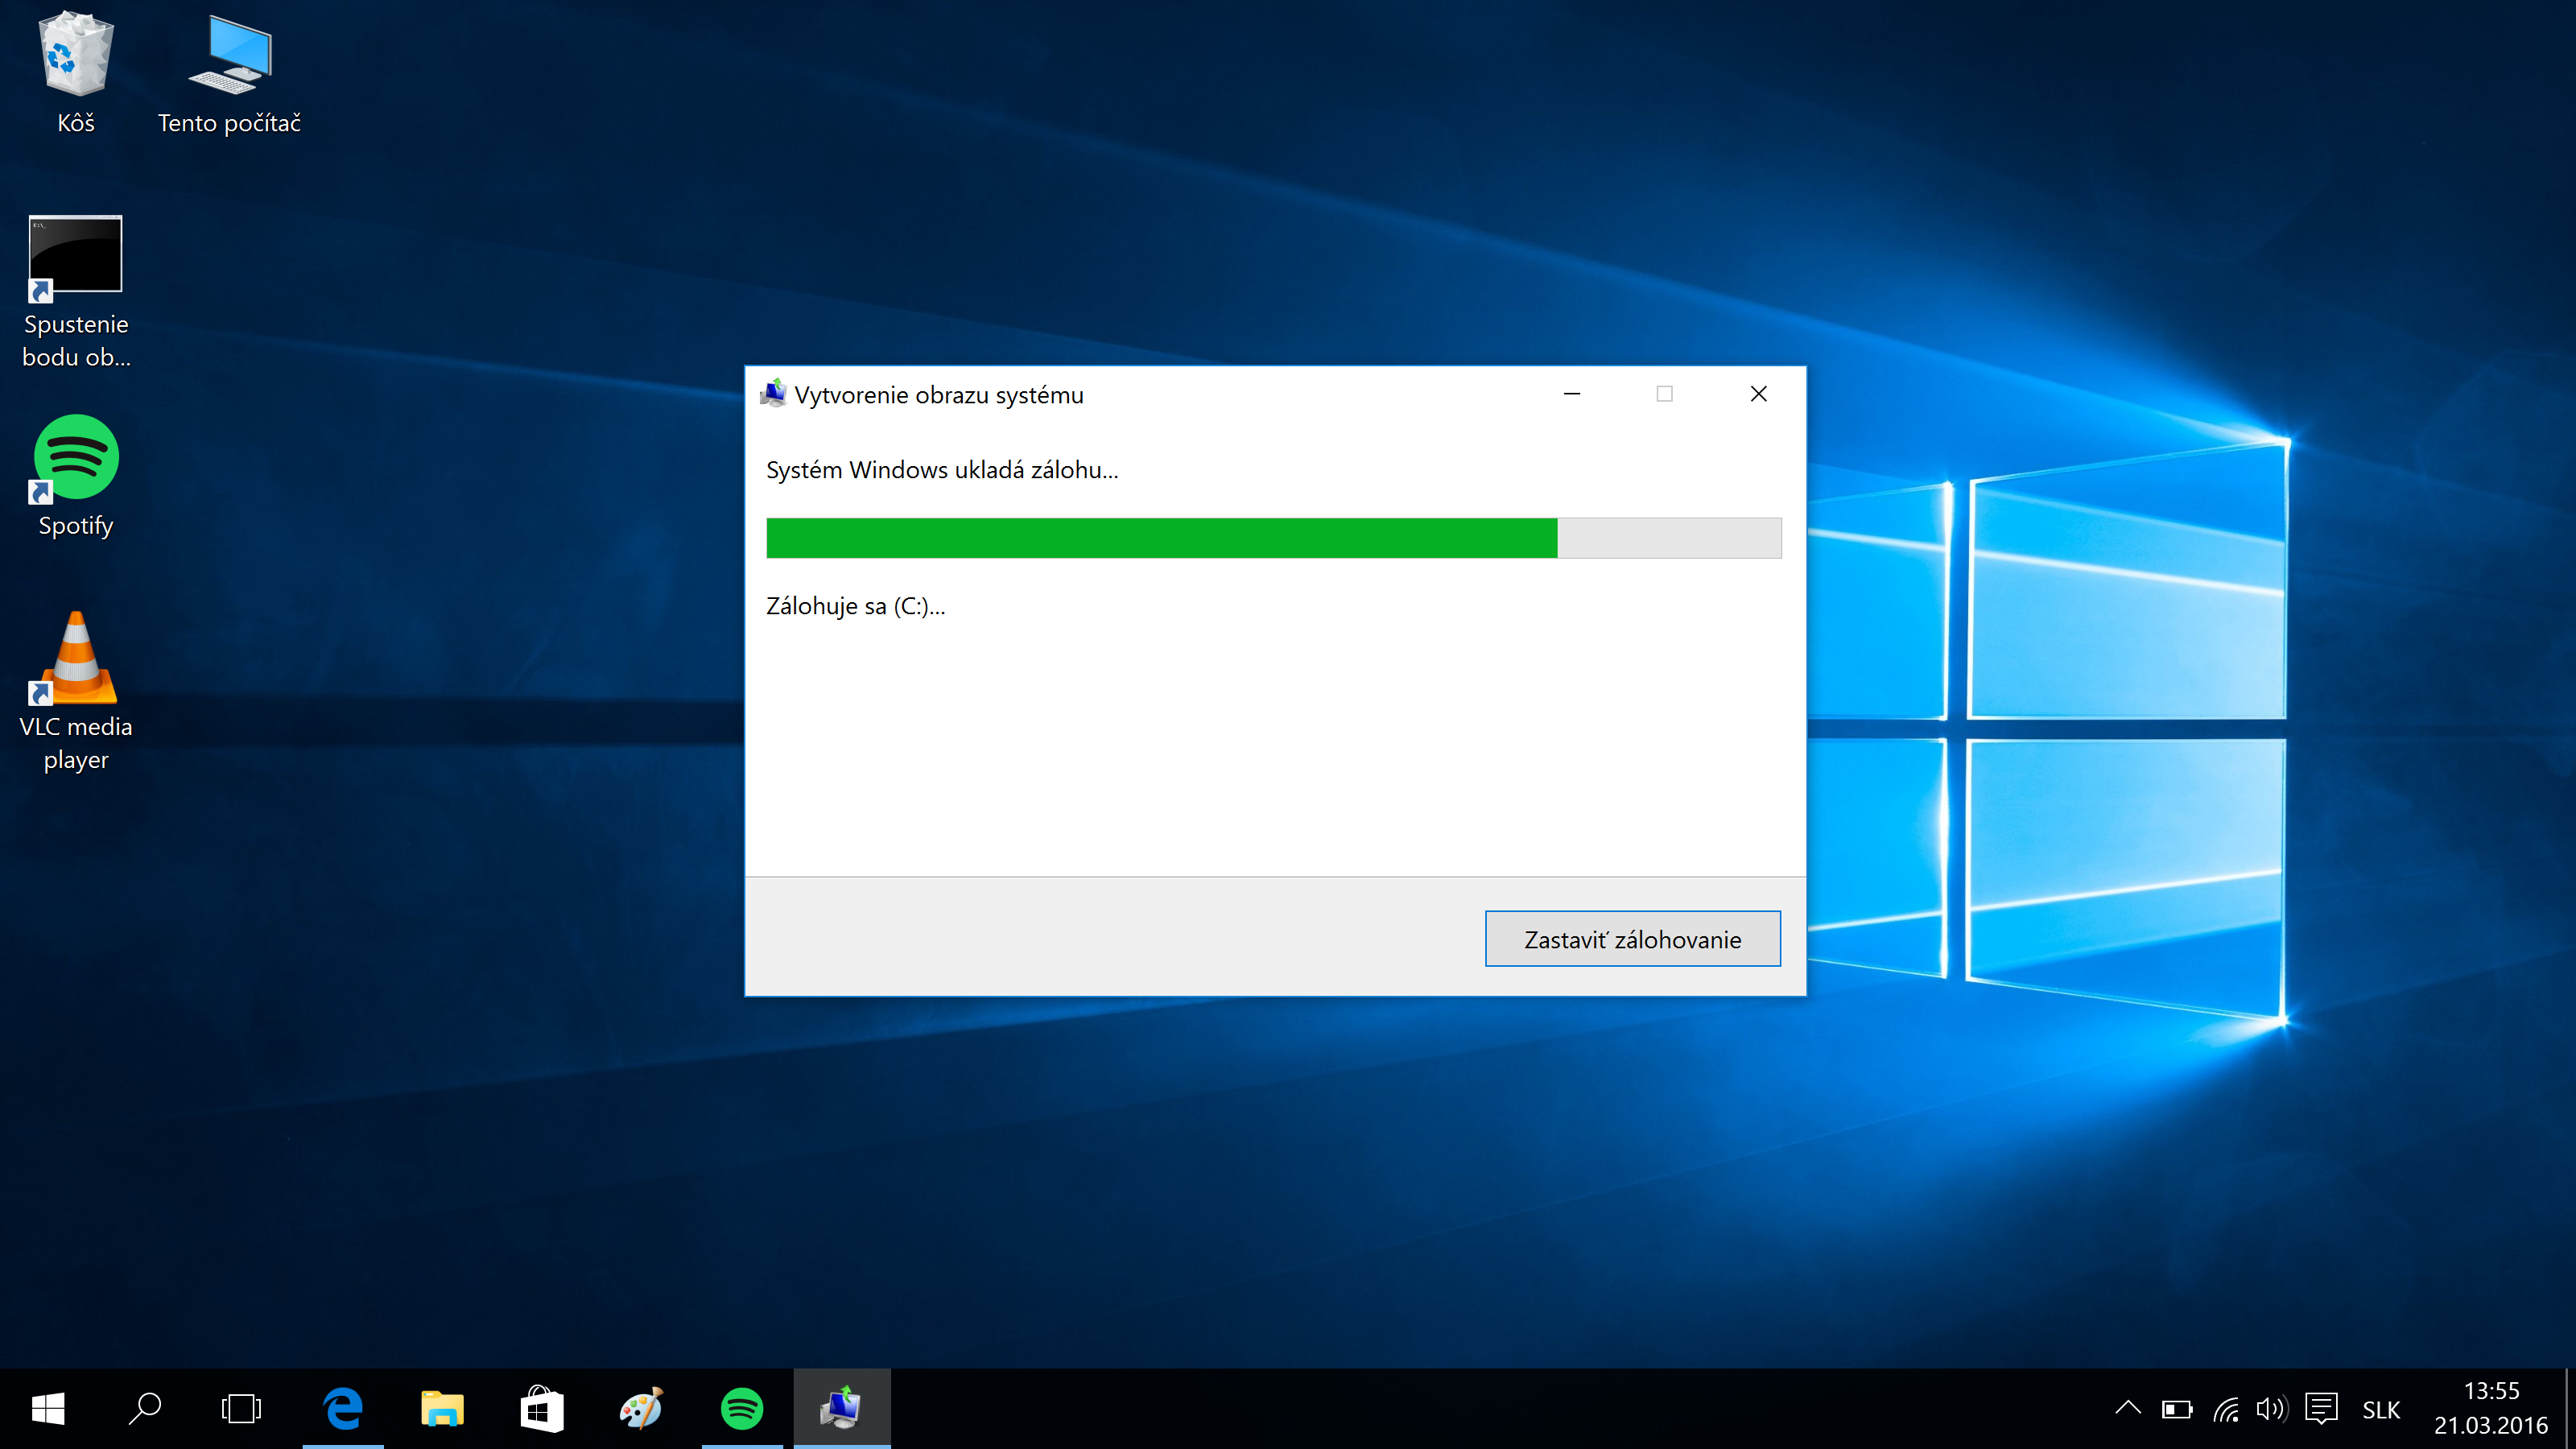Switch to Spotify in the taskbar
The height and width of the screenshot is (1449, 2576).
coord(742,1409)
